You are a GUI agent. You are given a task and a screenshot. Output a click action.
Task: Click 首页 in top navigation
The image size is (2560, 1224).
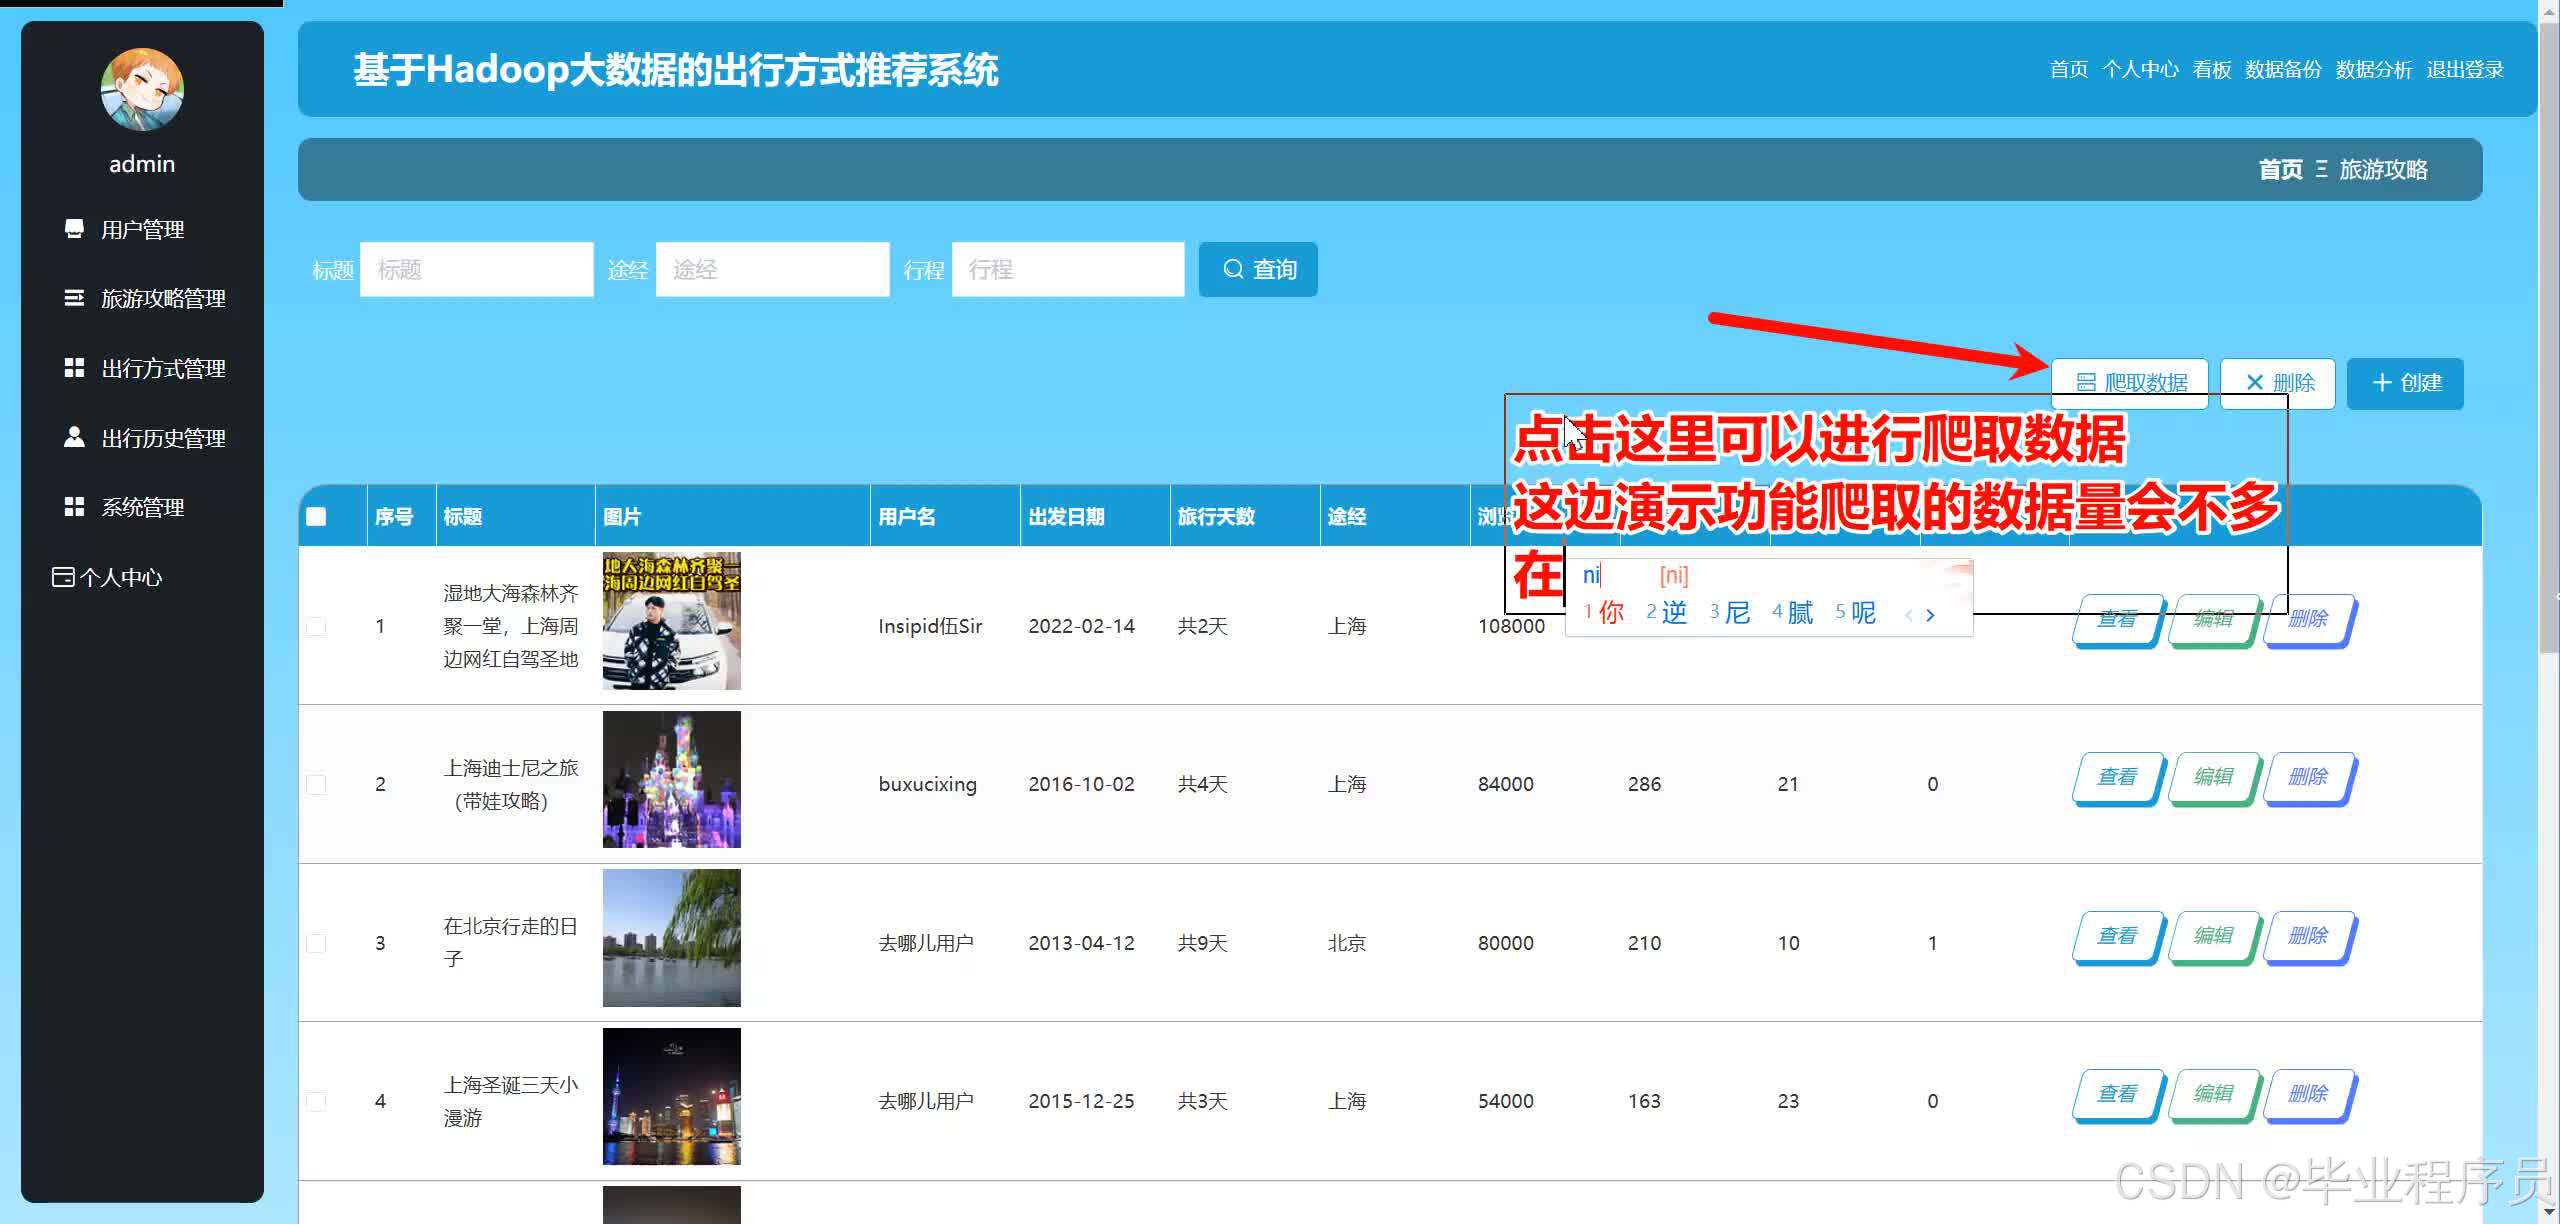(x=2068, y=69)
